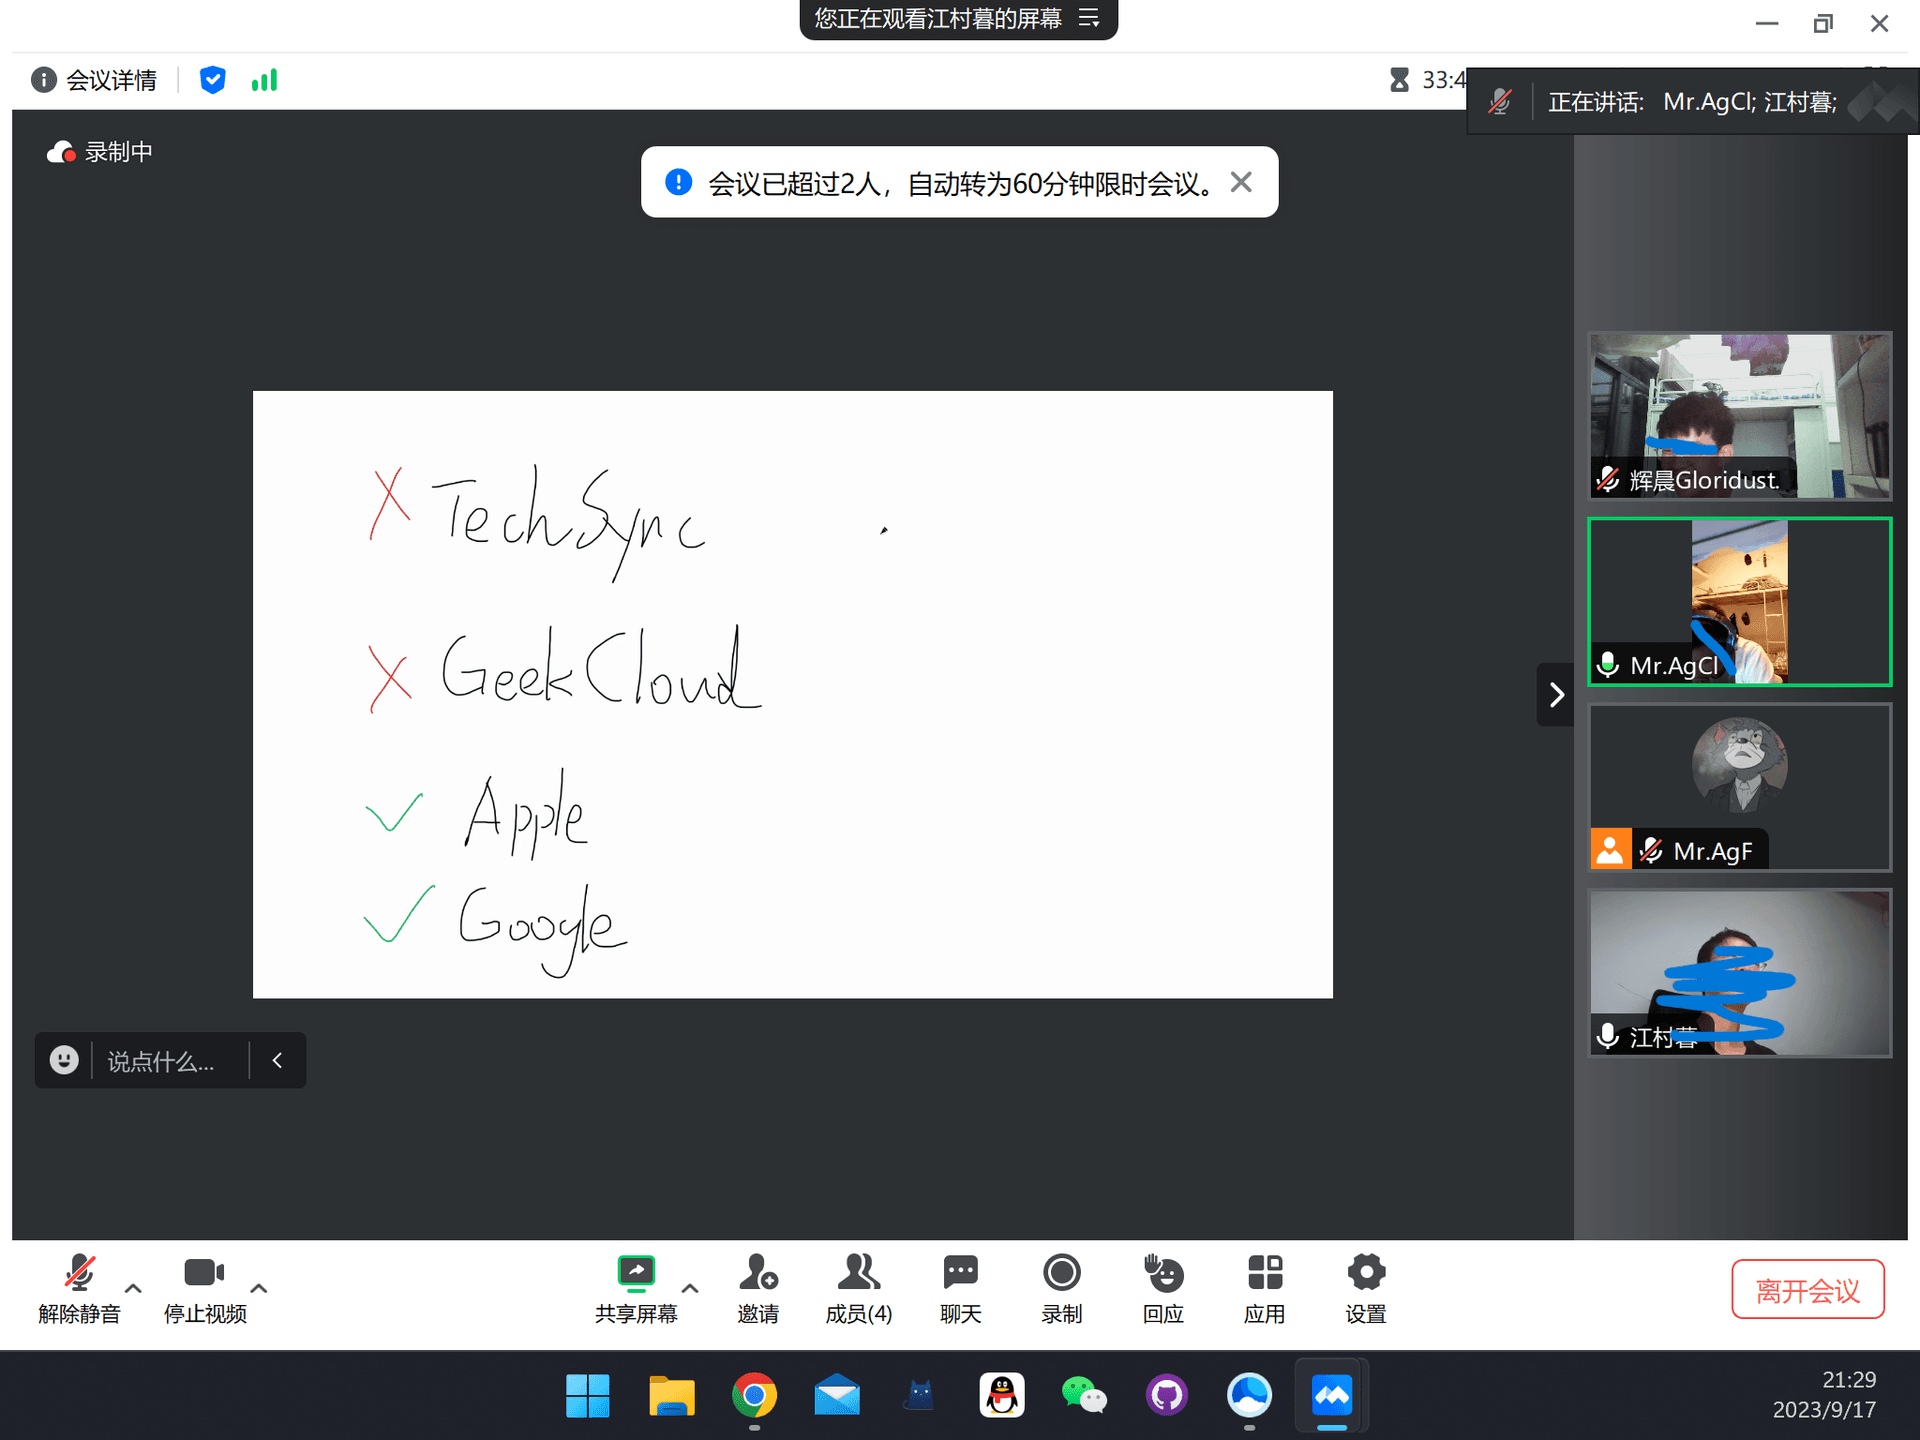Click the orange host icon on Mr.AgF
The height and width of the screenshot is (1440, 1920).
pos(1610,850)
